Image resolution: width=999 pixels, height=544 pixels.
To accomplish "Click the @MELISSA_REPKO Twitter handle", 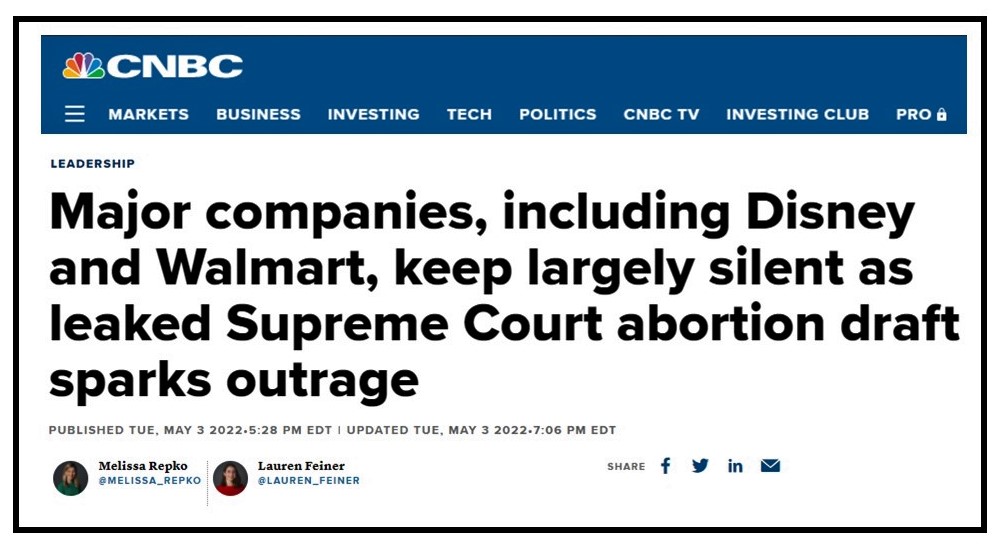I will [149, 481].
